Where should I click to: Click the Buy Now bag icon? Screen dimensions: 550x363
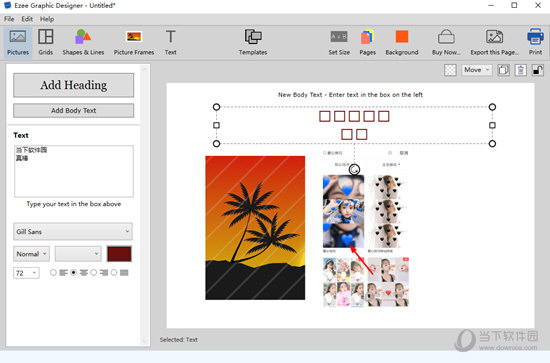pyautogui.click(x=446, y=37)
